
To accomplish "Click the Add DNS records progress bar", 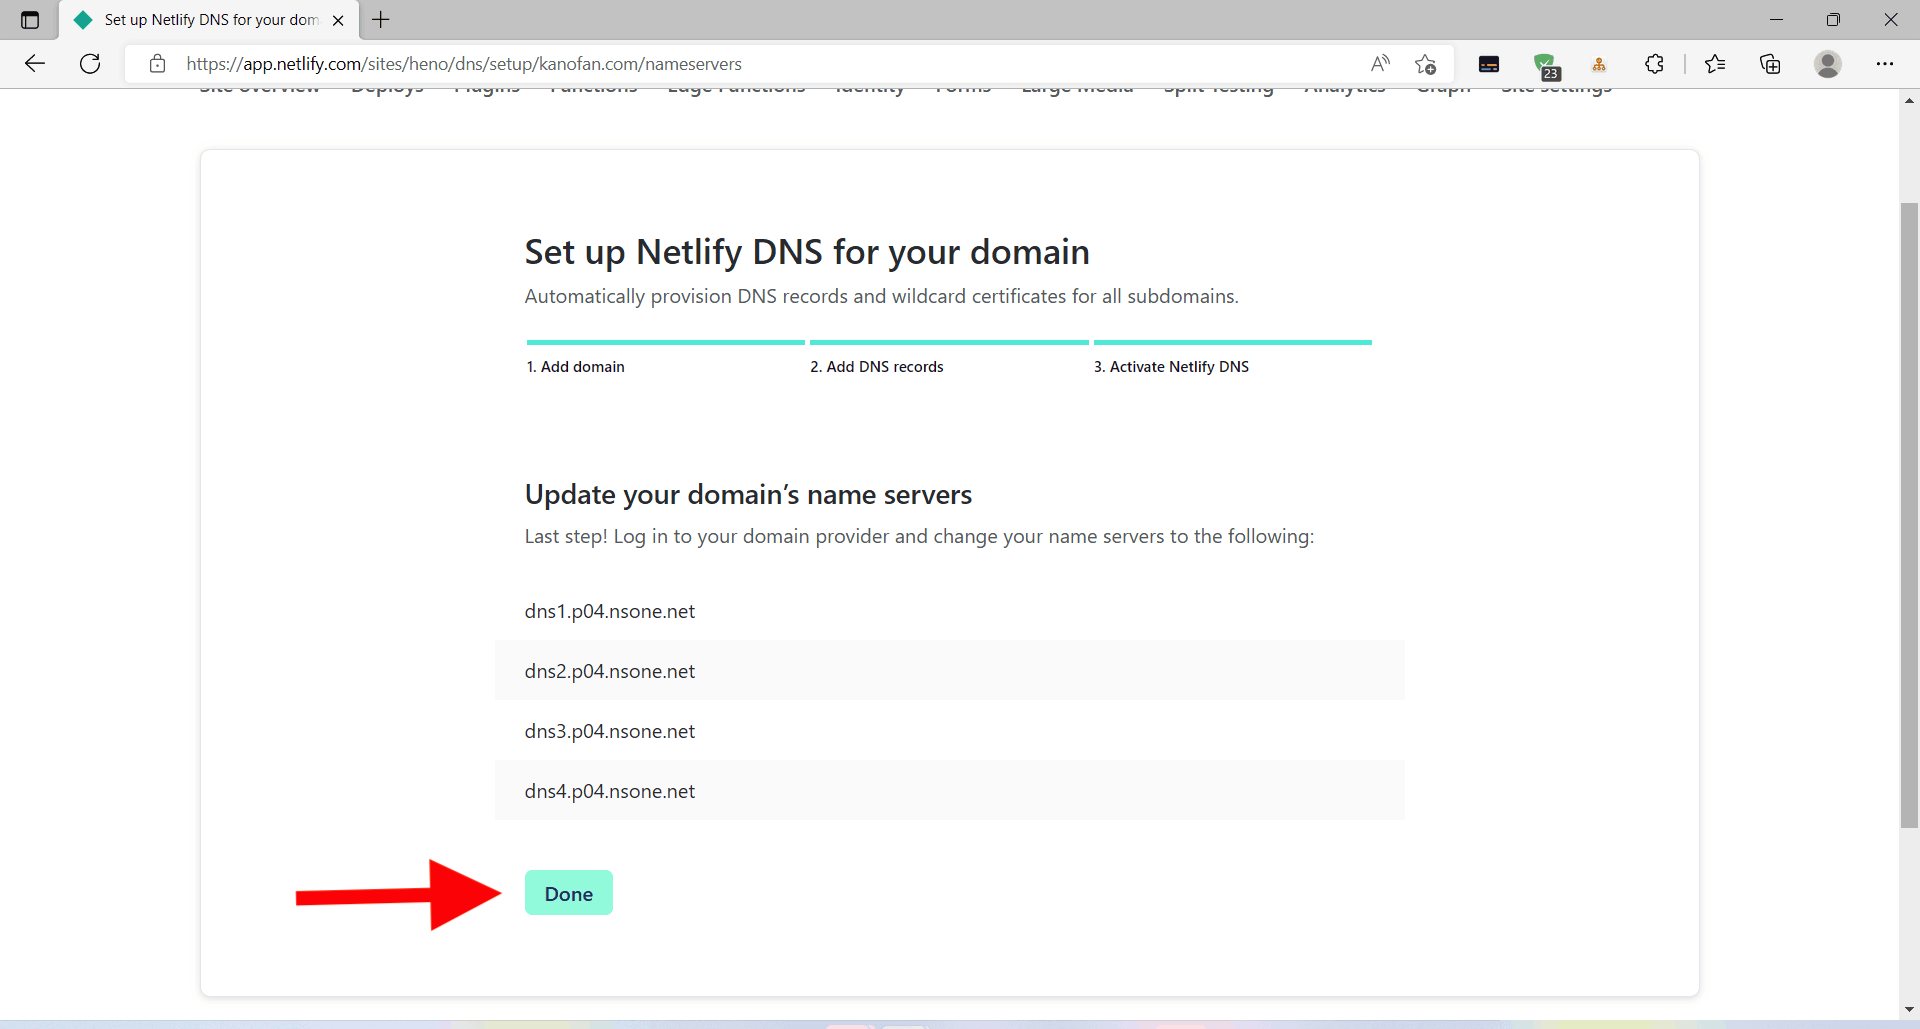I will pyautogui.click(x=948, y=343).
